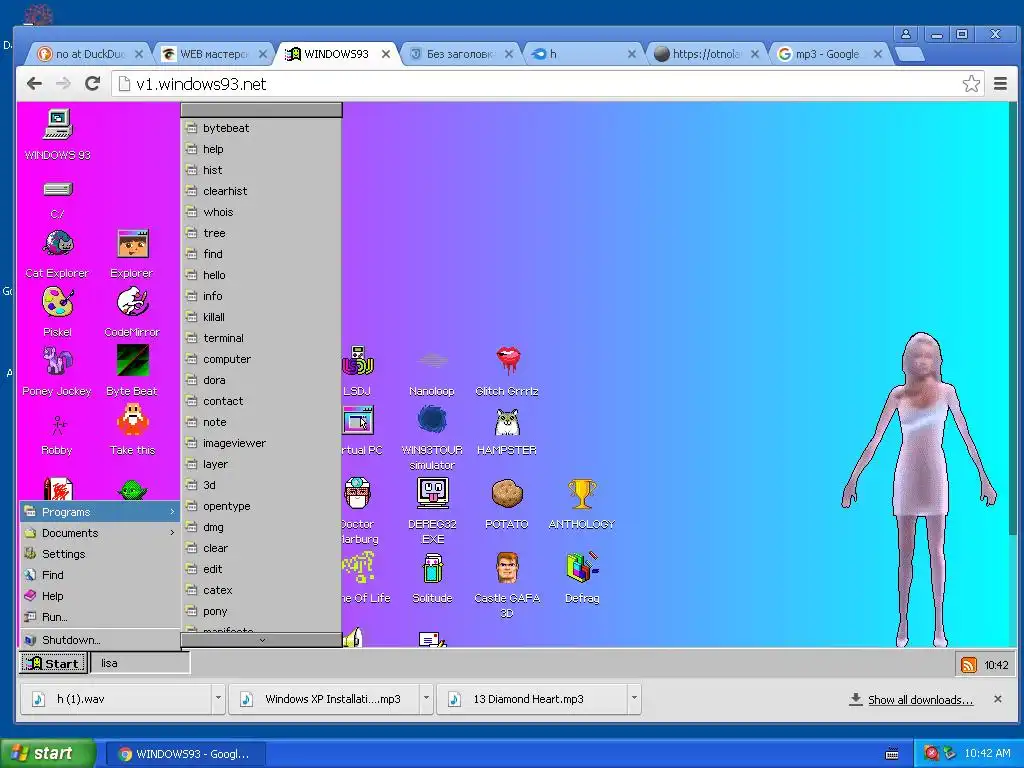Select bytebeat in Programs list
1024x768 pixels.
(x=261, y=128)
